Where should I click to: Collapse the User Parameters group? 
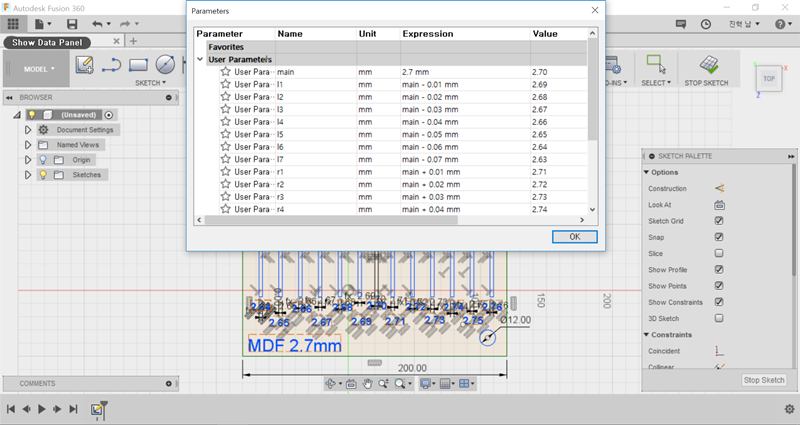coord(200,59)
